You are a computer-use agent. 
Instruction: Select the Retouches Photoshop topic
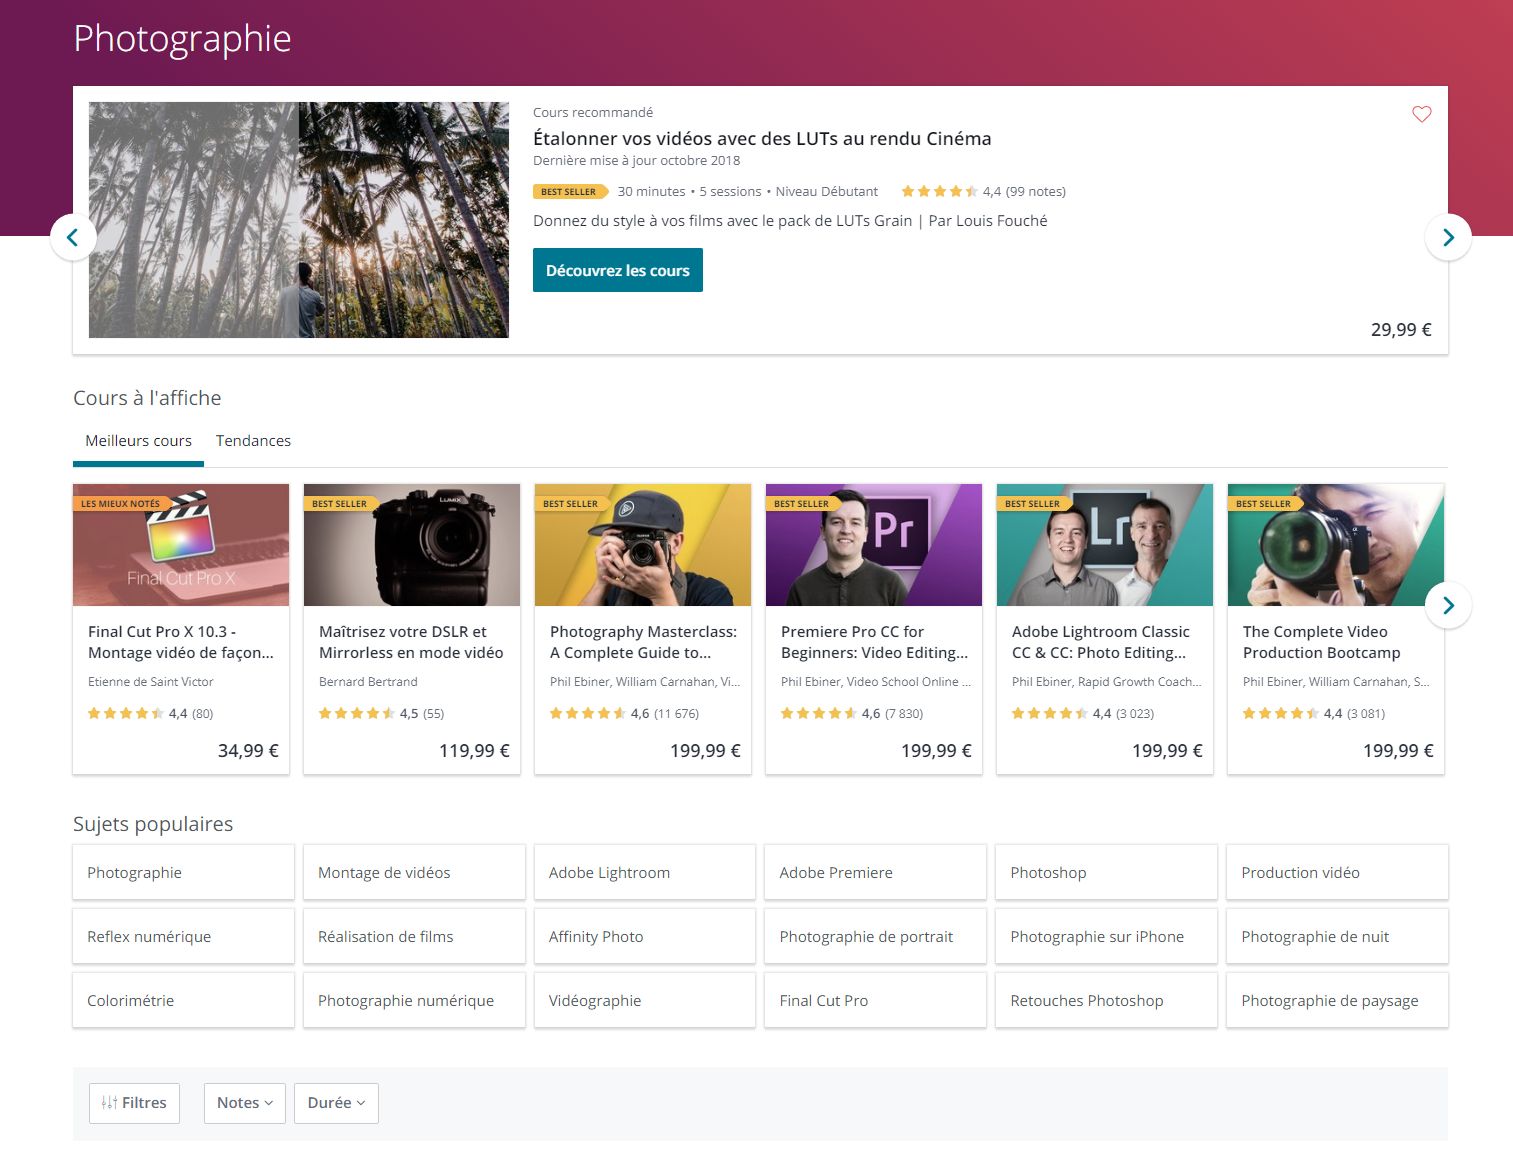[1106, 1000]
